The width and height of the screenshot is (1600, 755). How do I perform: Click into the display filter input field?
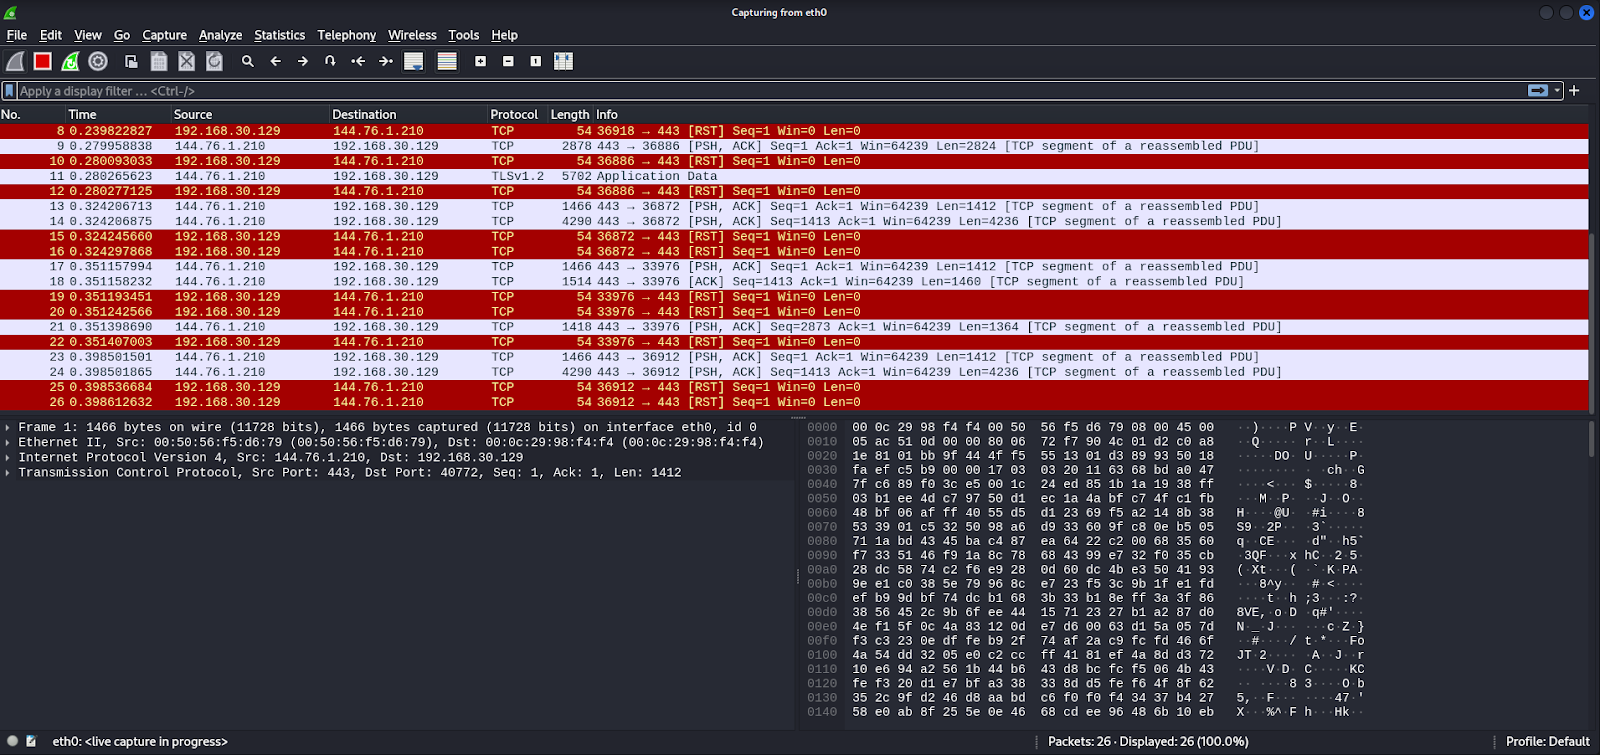coord(770,91)
